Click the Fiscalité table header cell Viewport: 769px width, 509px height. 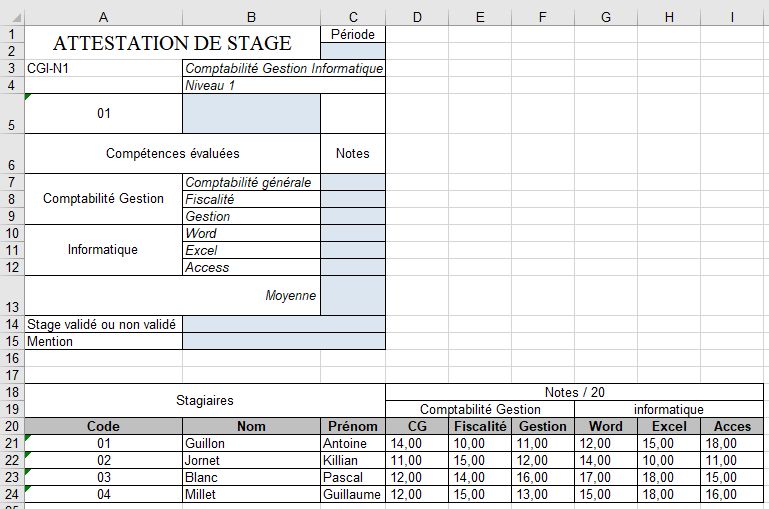click(479, 426)
